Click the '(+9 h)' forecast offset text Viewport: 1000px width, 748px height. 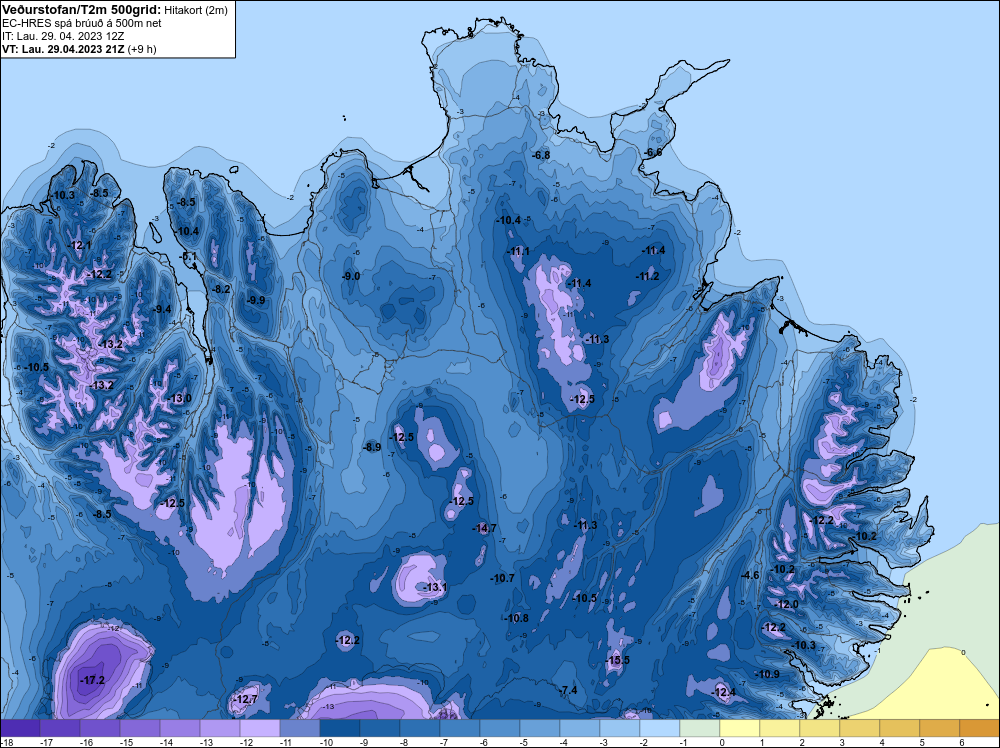click(x=142, y=49)
